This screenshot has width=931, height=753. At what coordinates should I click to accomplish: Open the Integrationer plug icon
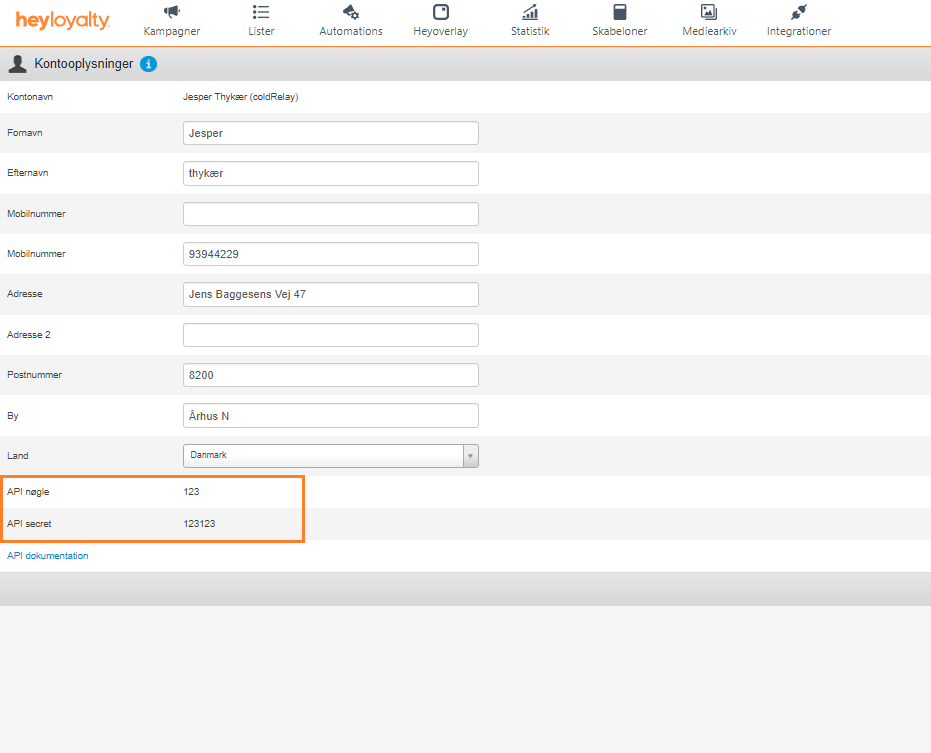799,12
